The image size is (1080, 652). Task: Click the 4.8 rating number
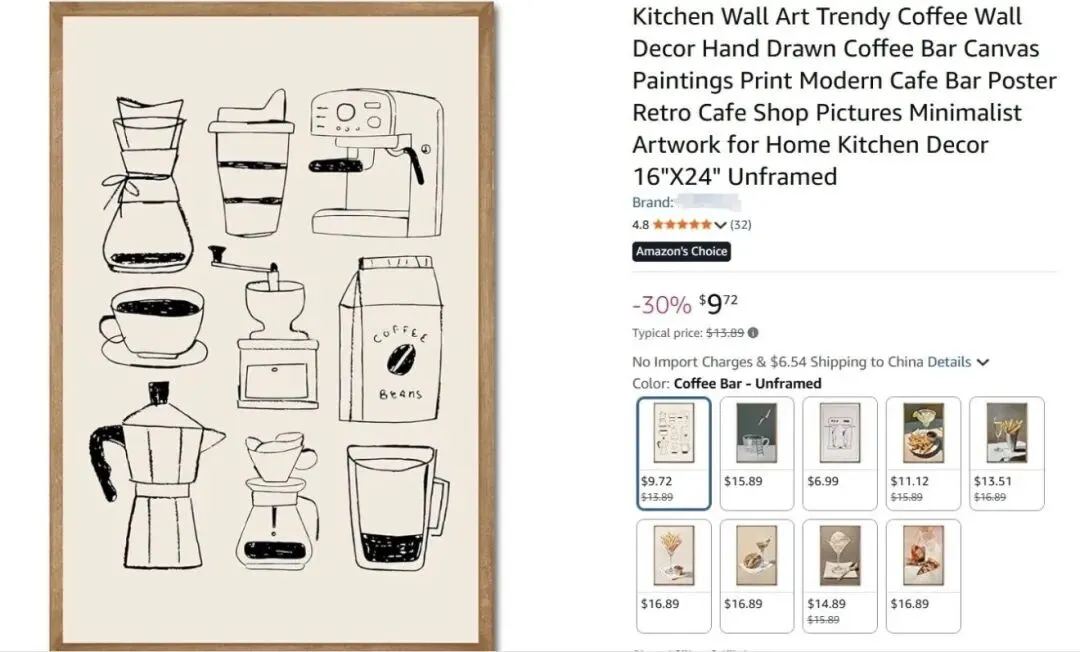pyautogui.click(x=640, y=225)
